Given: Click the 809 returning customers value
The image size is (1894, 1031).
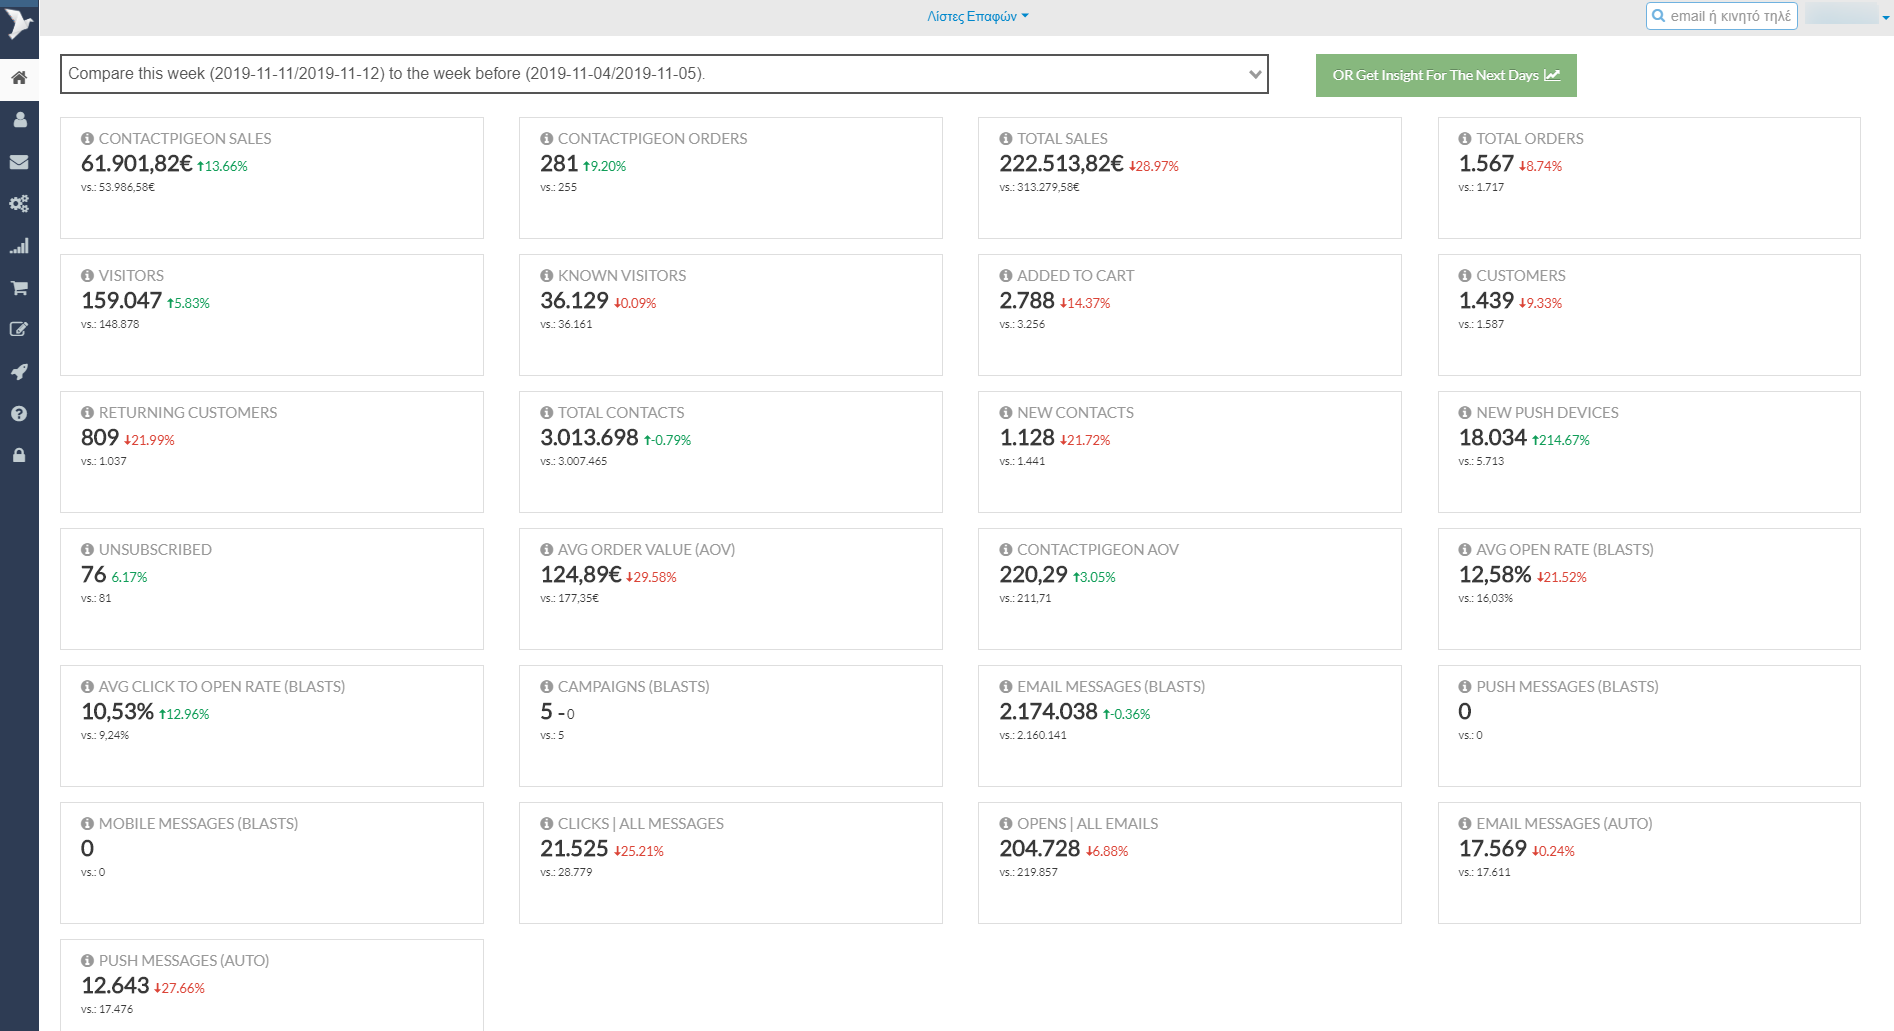Looking at the screenshot, I should click(100, 438).
